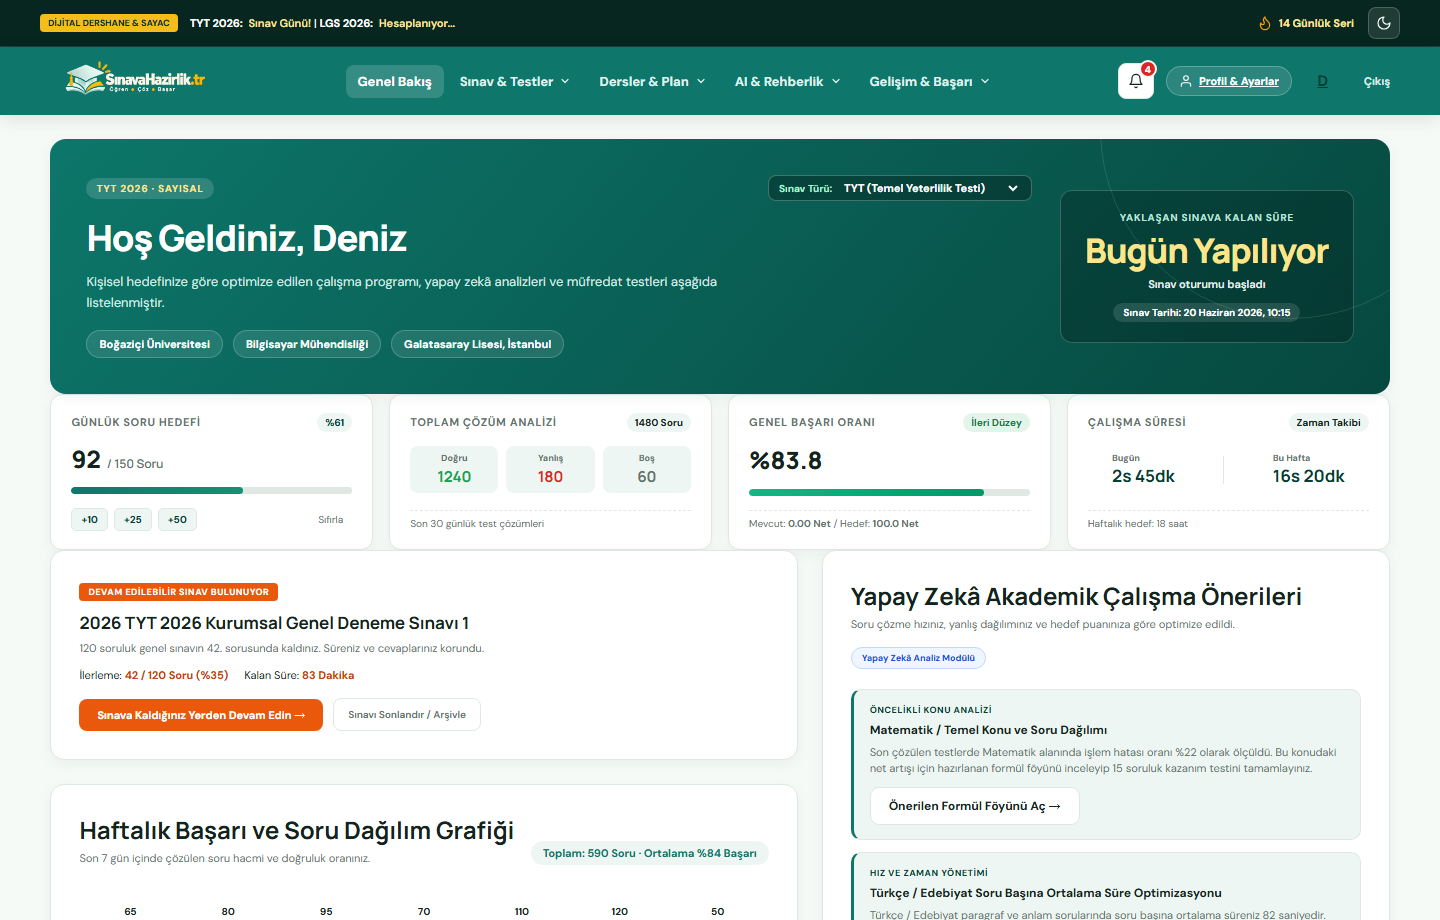Click the Matematik / Temel Konu heading
The height and width of the screenshot is (920, 1440).
tap(988, 730)
